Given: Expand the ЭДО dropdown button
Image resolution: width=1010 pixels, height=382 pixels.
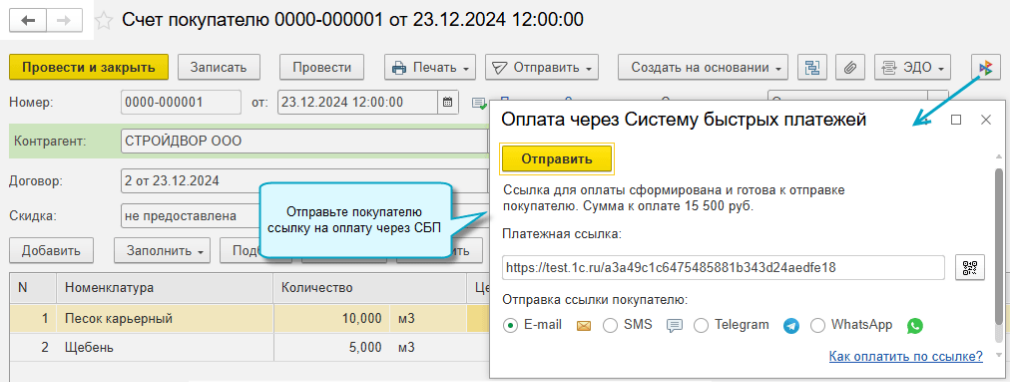Looking at the screenshot, I should tap(912, 67).
